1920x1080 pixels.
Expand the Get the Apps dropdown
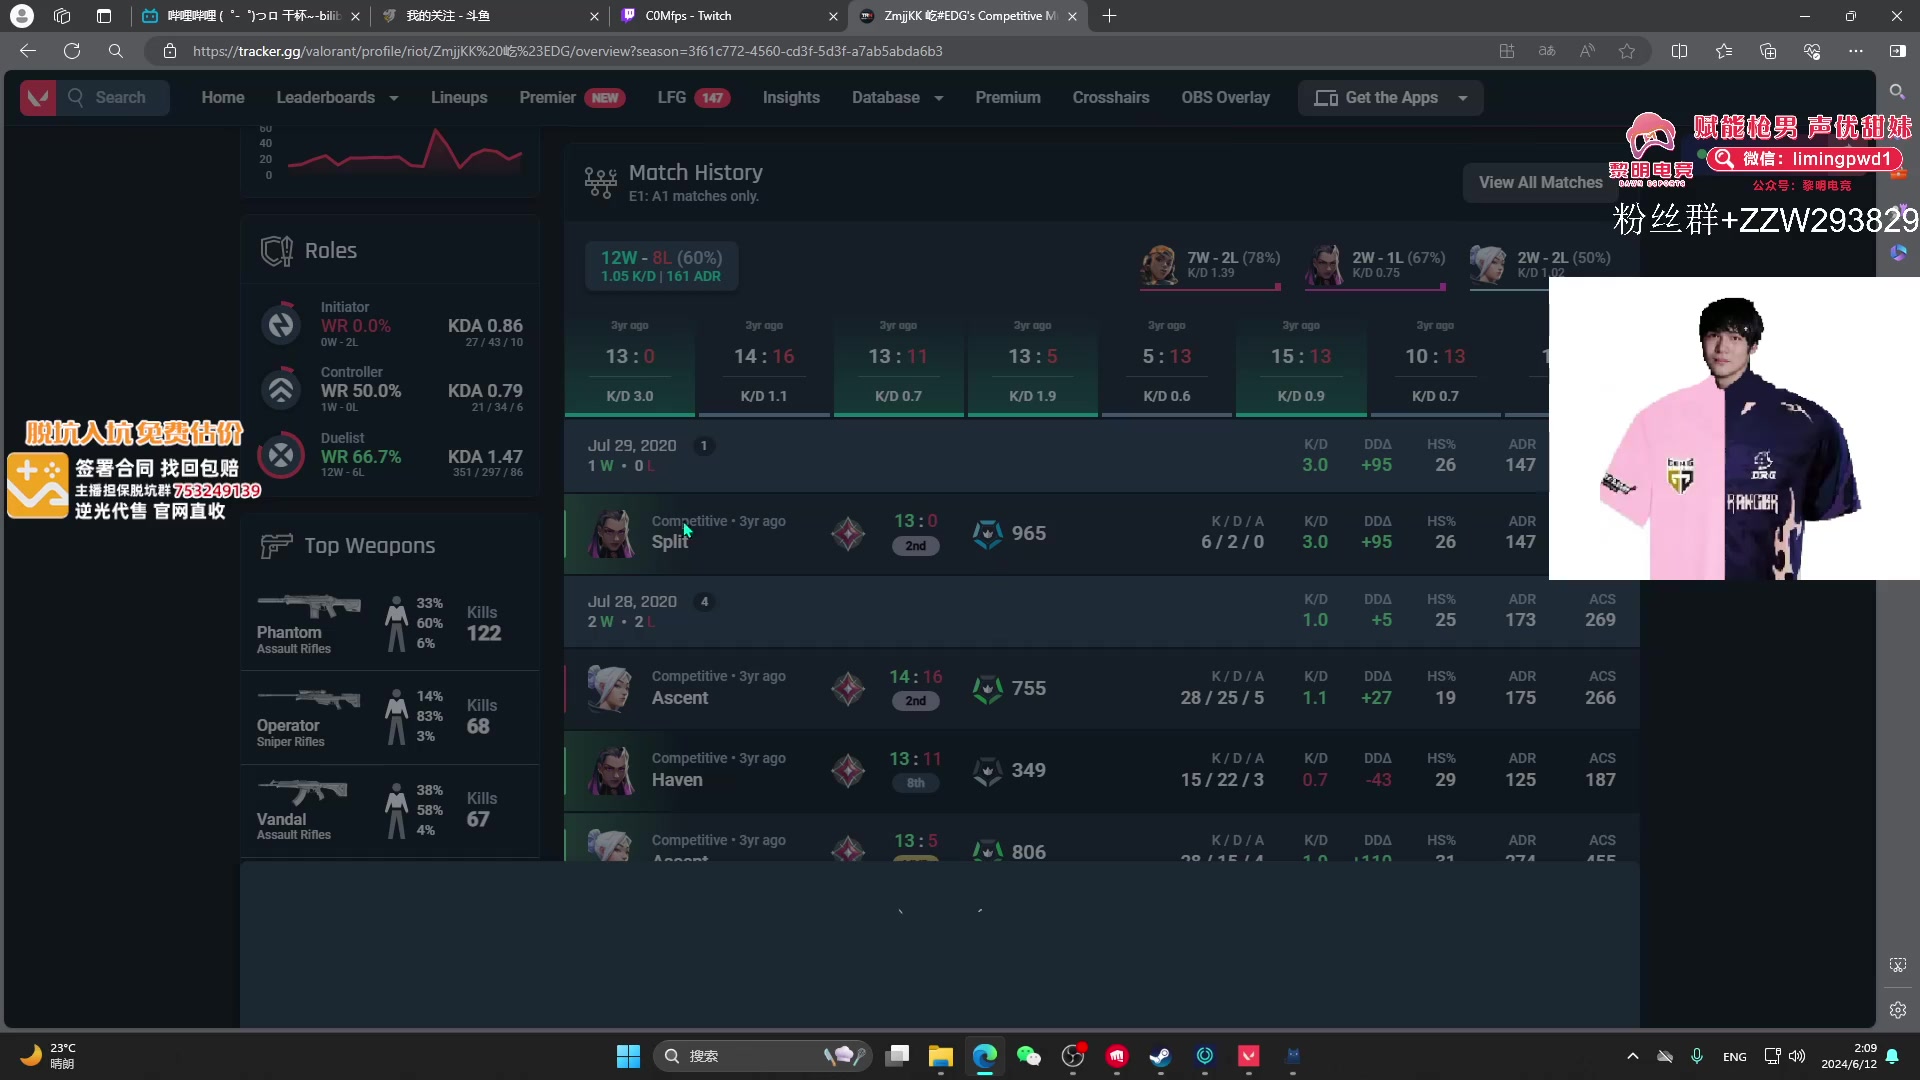1390,97
